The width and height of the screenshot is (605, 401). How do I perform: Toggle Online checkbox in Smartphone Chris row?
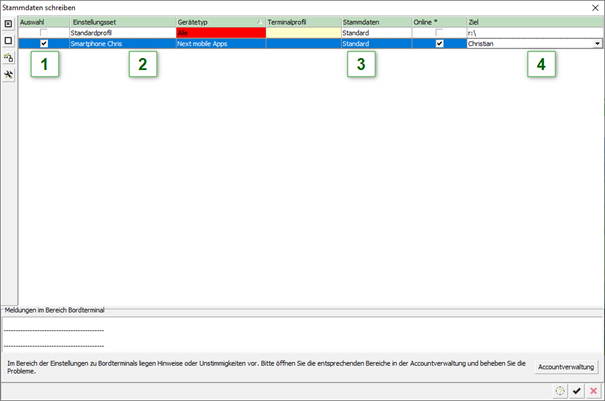coord(439,44)
